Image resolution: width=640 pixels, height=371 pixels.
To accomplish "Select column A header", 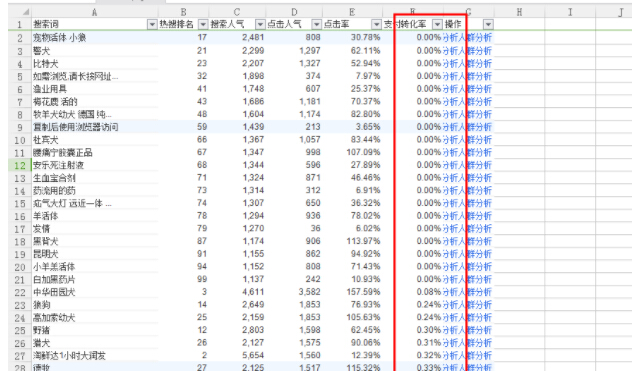I will [x=94, y=12].
